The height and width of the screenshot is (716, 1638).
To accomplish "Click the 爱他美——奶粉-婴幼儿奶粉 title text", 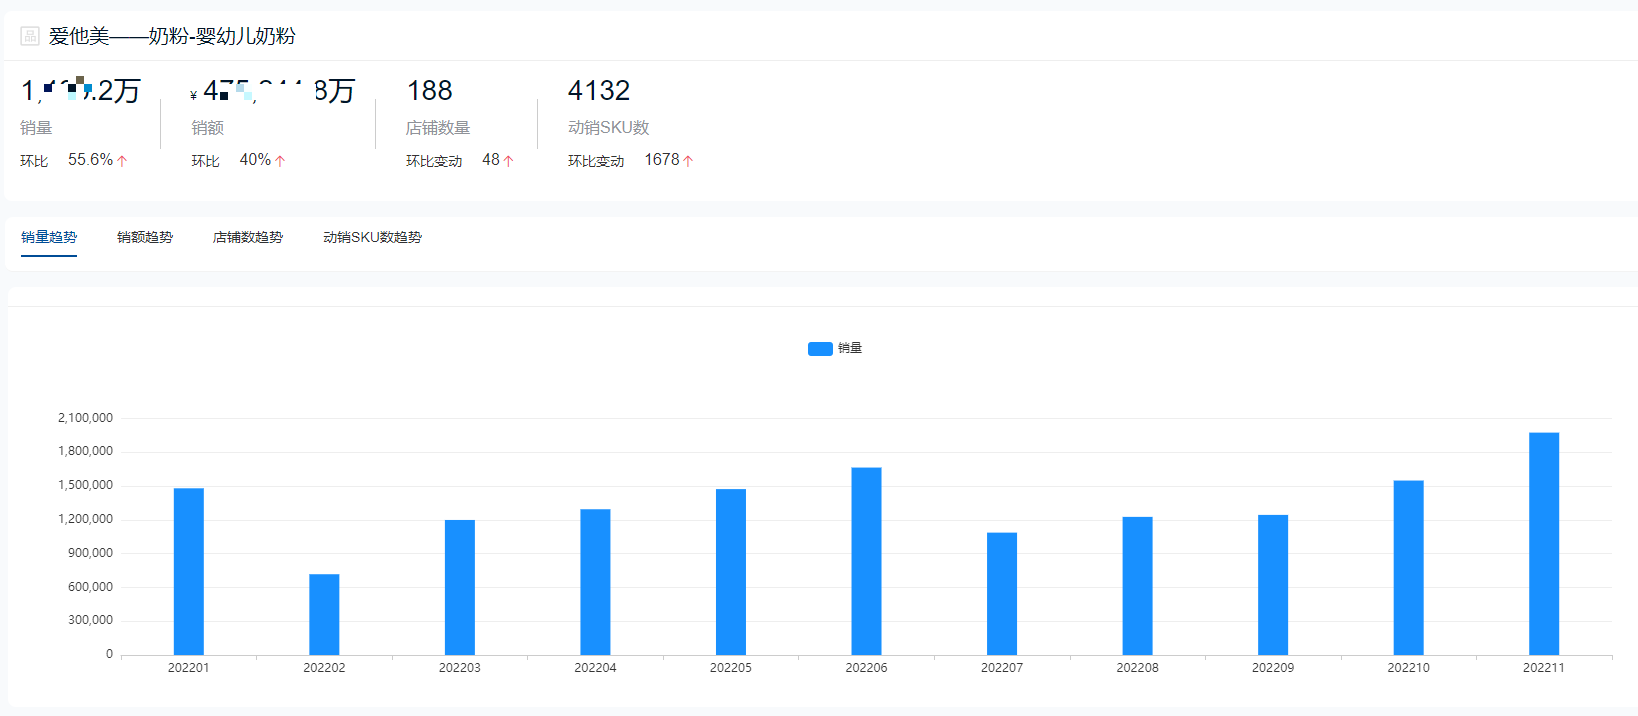I will [172, 36].
